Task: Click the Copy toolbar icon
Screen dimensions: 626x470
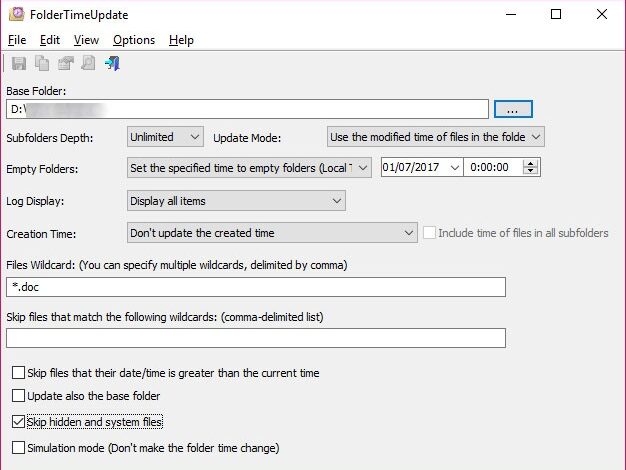Action: click(x=42, y=63)
